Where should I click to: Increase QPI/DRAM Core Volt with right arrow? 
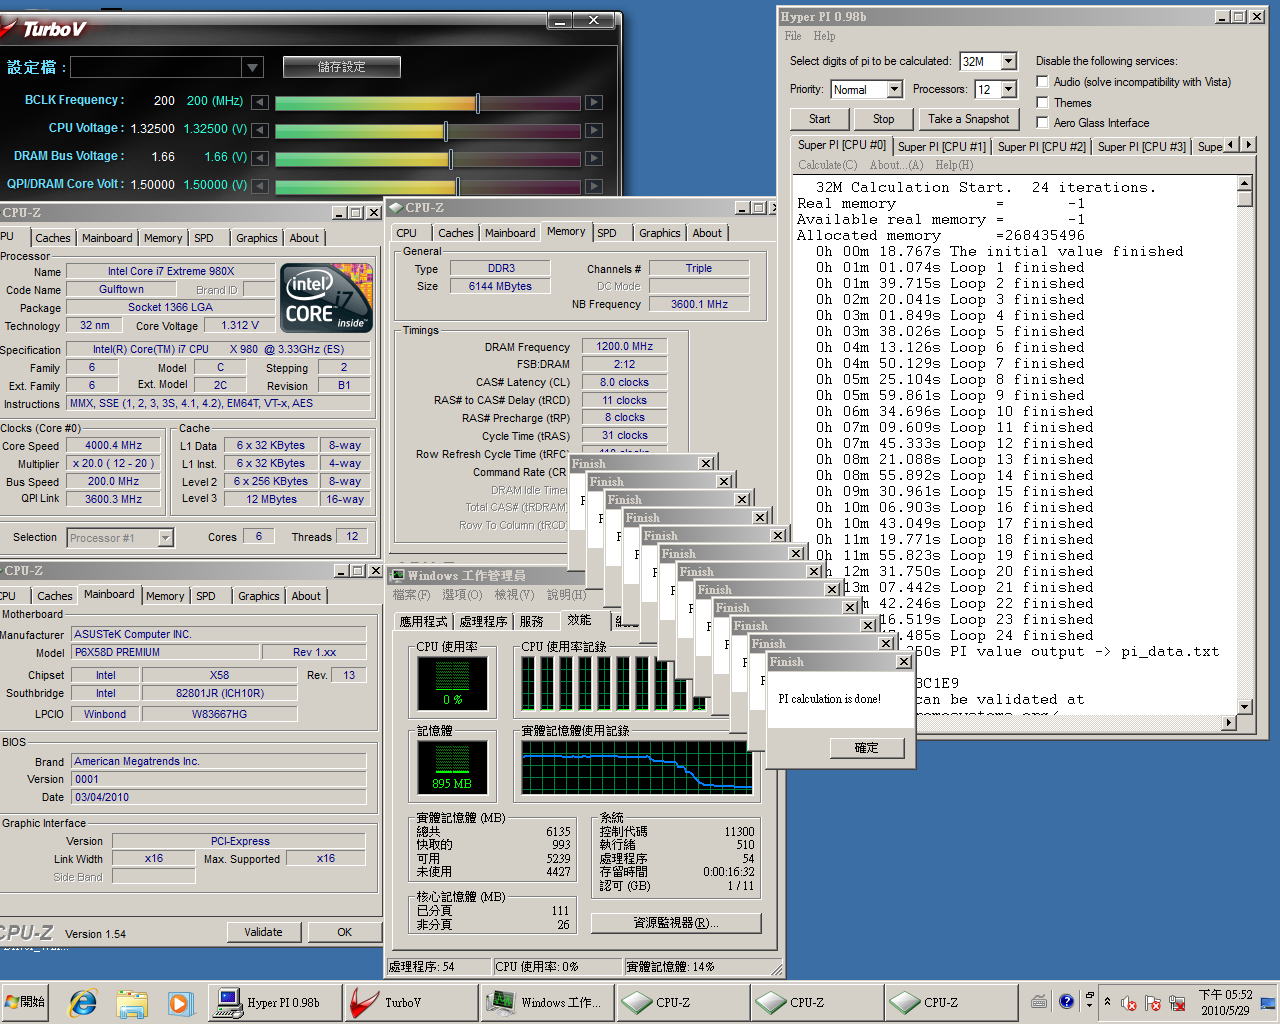(594, 186)
